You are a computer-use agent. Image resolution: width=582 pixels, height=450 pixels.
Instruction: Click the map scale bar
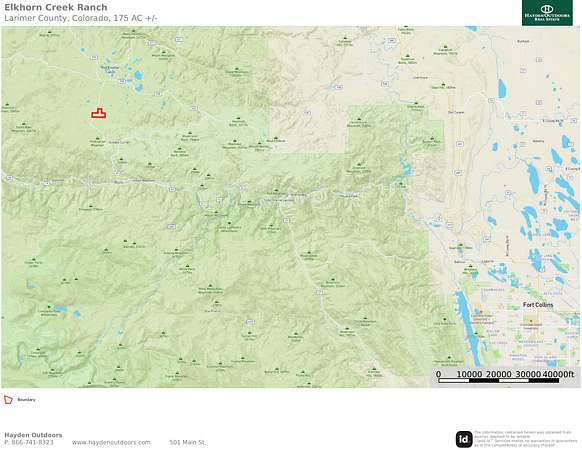[498, 381]
